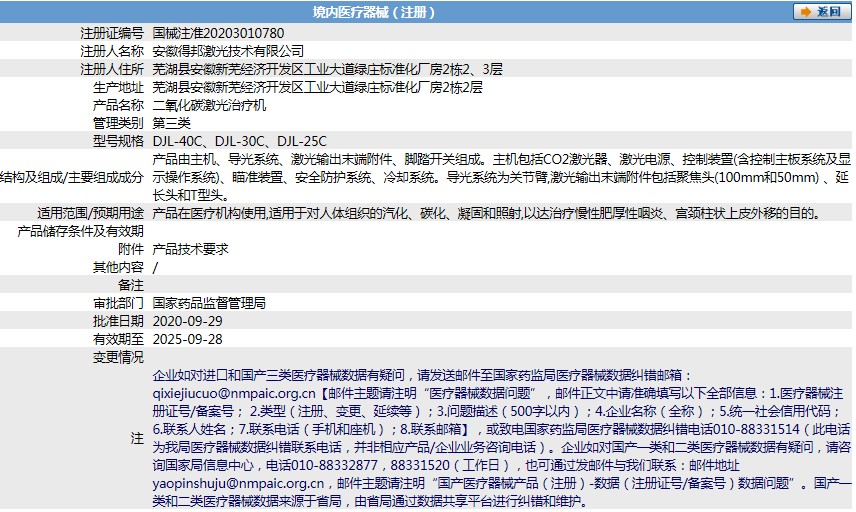This screenshot has height=512, width=856.
Task: Click the label 产品名称
Action: (x=118, y=105)
